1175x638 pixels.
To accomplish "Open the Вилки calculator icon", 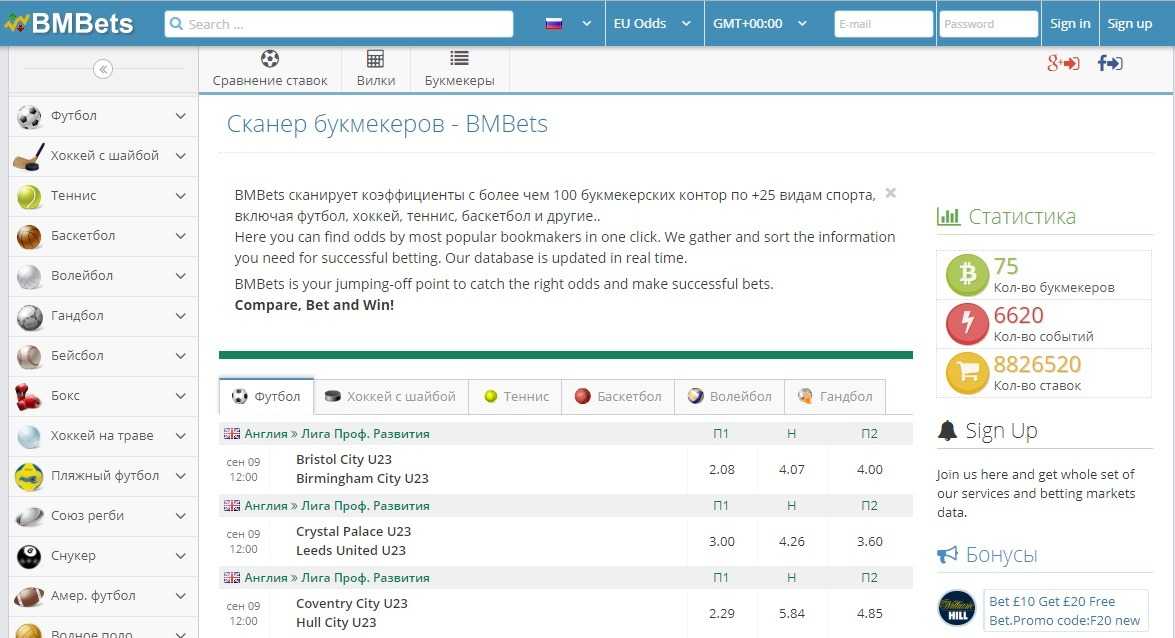I will 375,59.
